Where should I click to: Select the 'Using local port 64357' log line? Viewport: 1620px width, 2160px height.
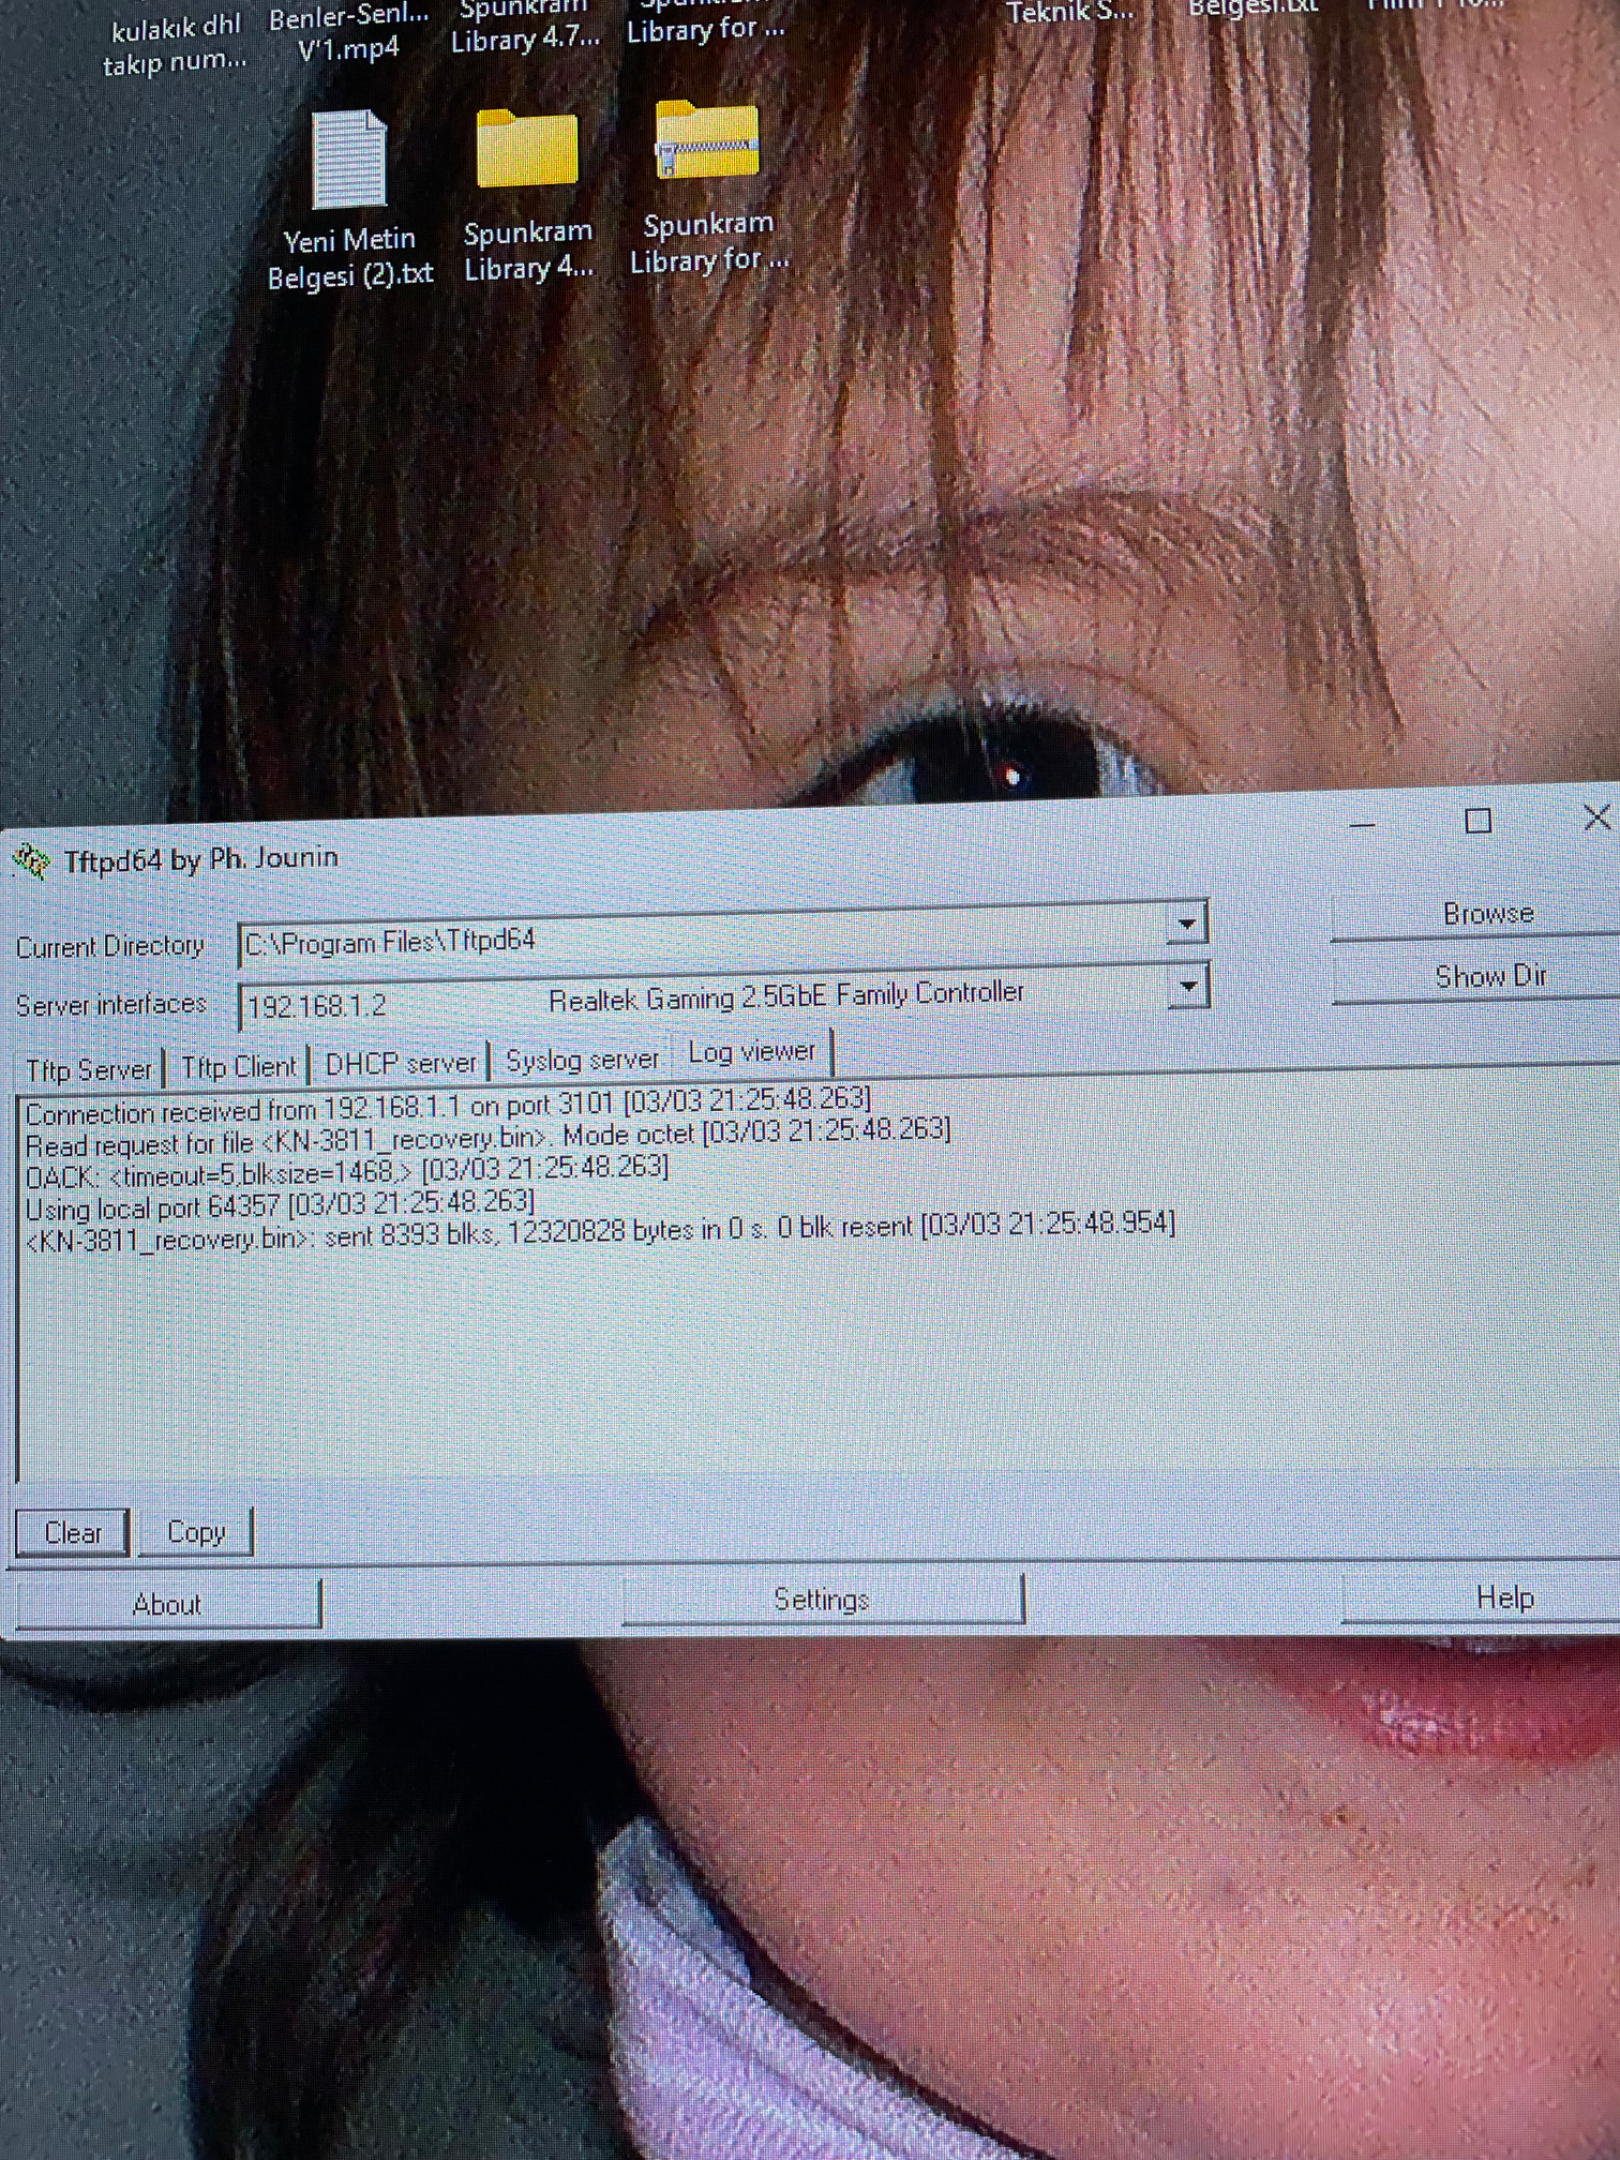[279, 1204]
